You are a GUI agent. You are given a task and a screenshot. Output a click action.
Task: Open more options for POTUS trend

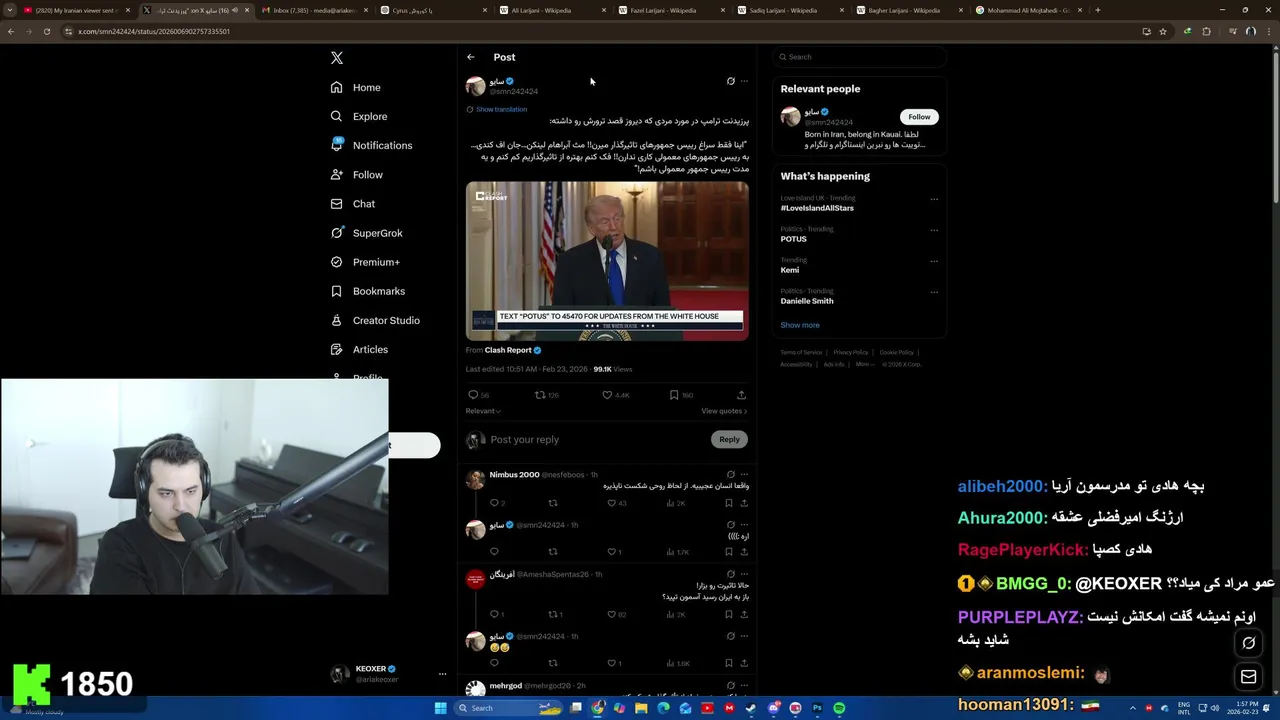pyautogui.click(x=934, y=230)
